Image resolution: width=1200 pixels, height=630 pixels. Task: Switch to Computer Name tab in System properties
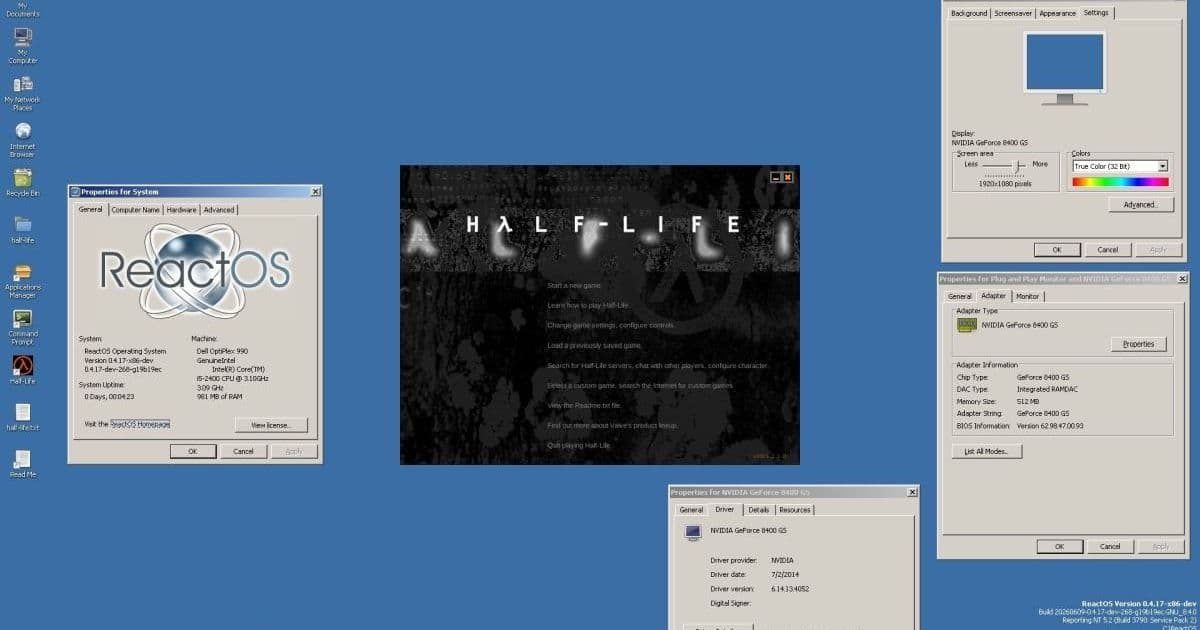(135, 210)
